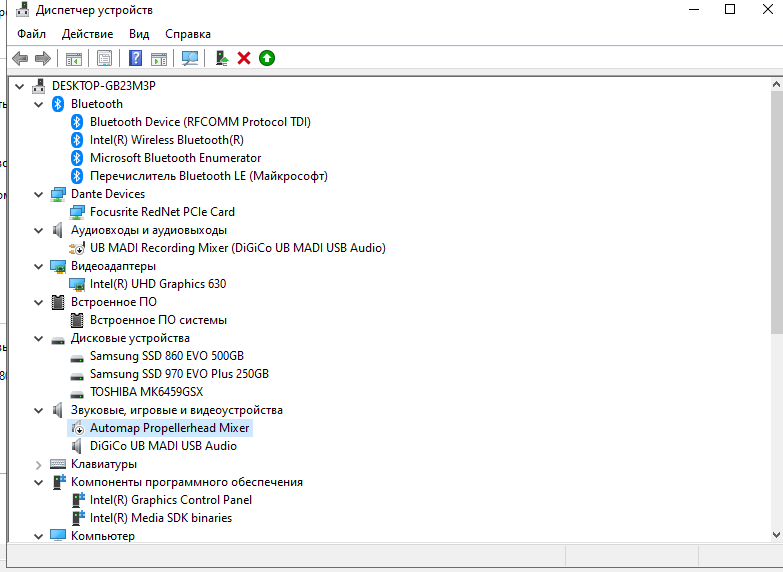Click the Дисковые устройства drive icon
This screenshot has width=783, height=572.
pyautogui.click(x=58, y=340)
